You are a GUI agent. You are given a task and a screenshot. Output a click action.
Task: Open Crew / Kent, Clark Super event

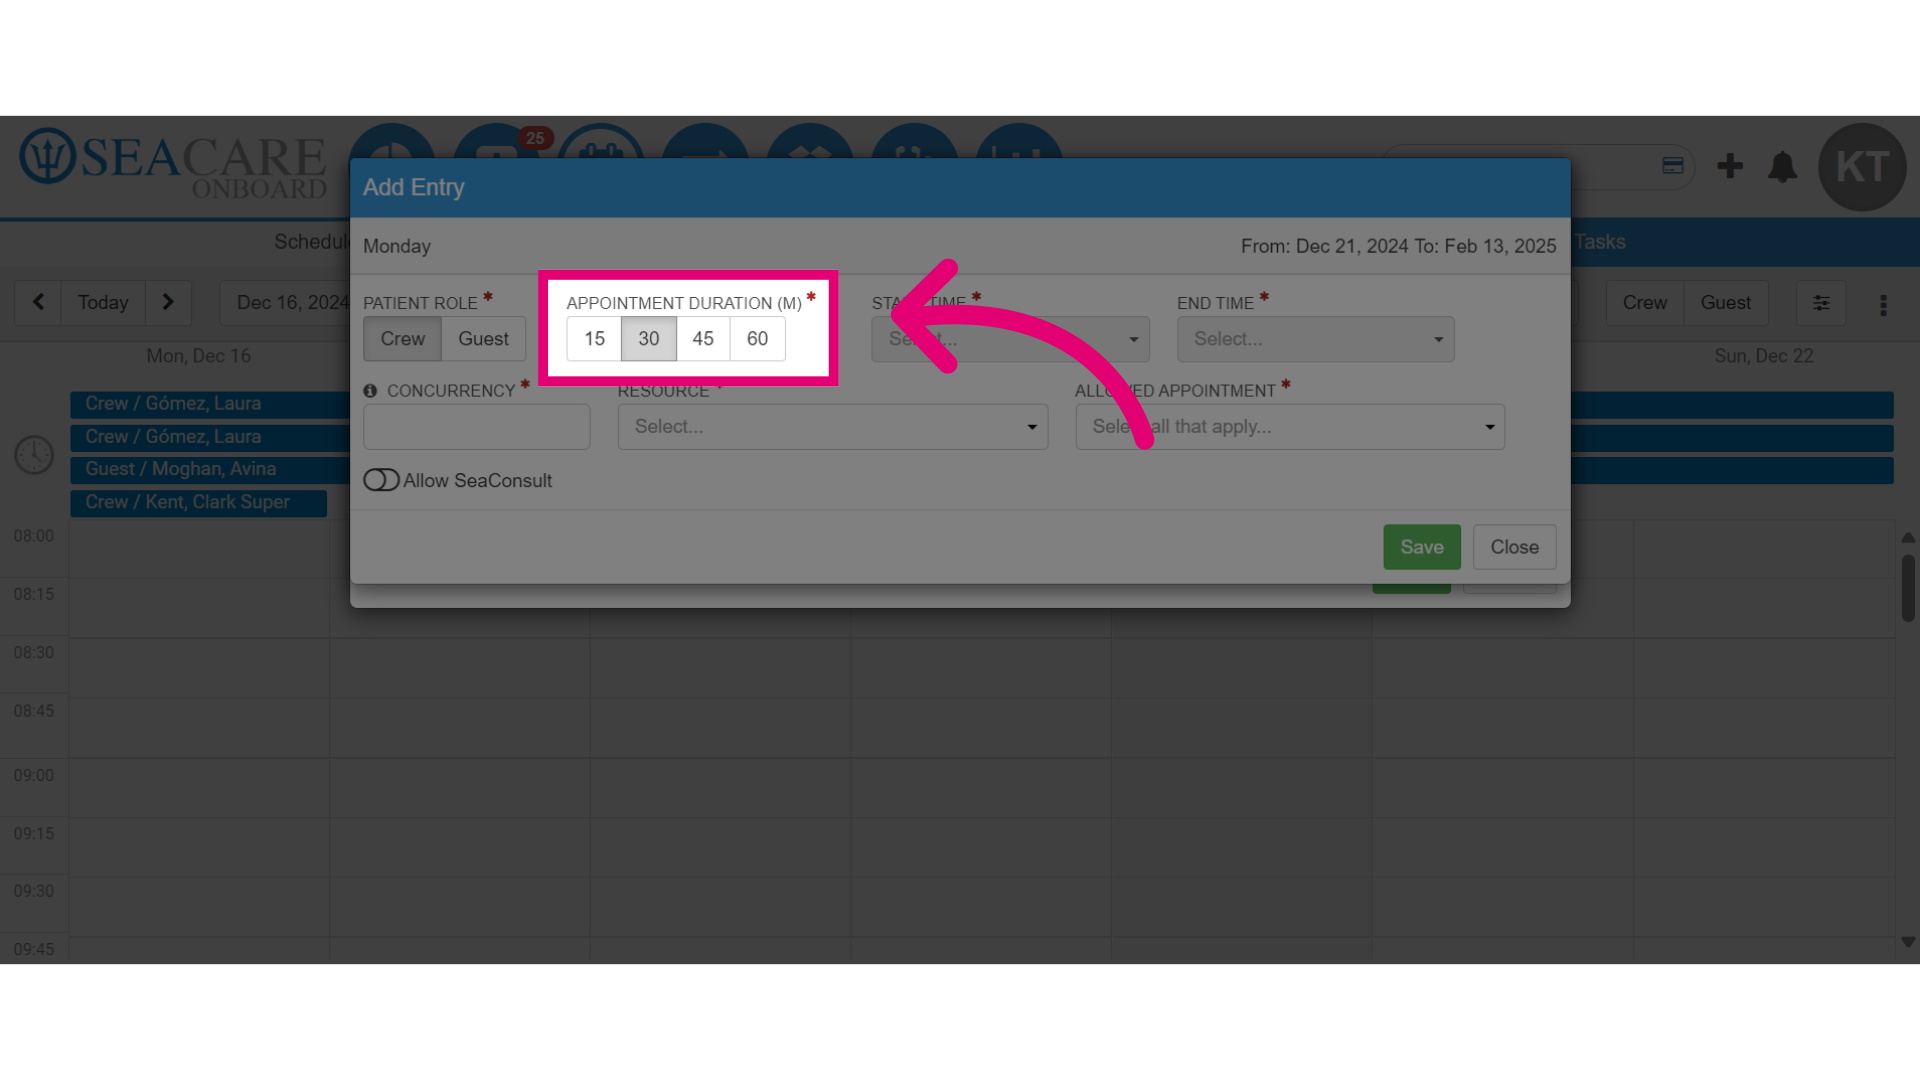(198, 502)
